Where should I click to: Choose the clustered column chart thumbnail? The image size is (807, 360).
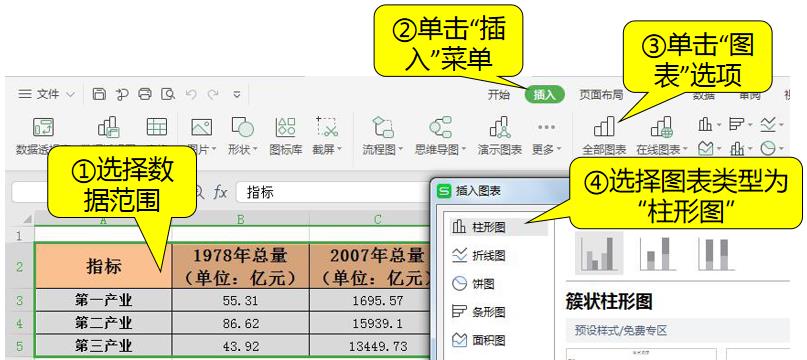coord(599,252)
